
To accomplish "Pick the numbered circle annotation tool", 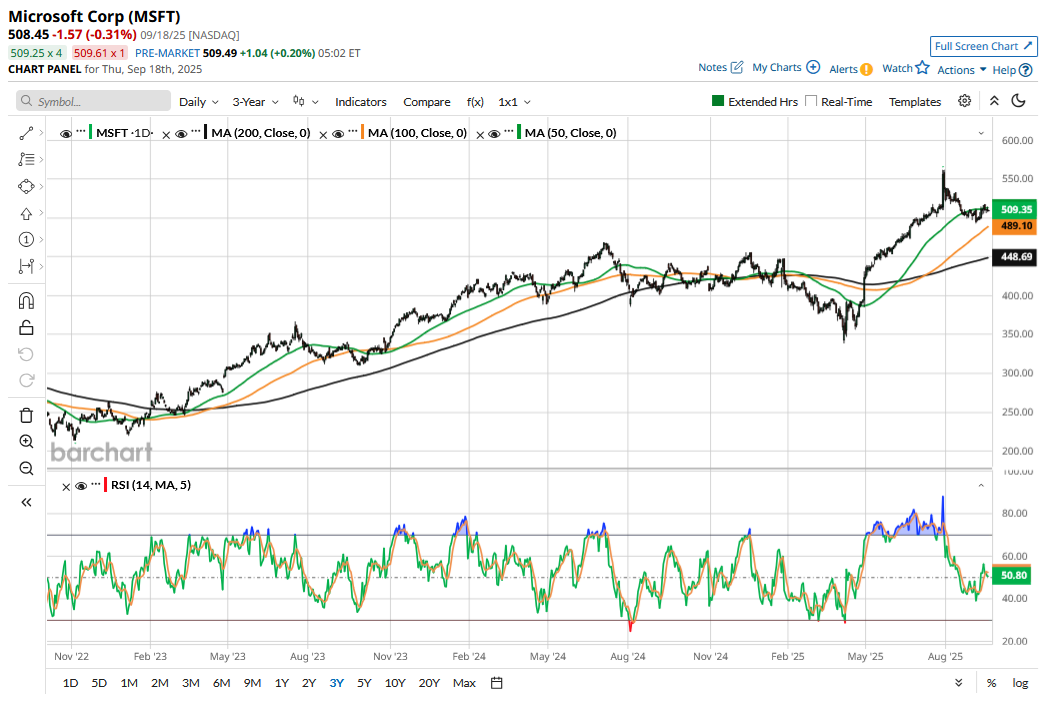I will (26, 239).
